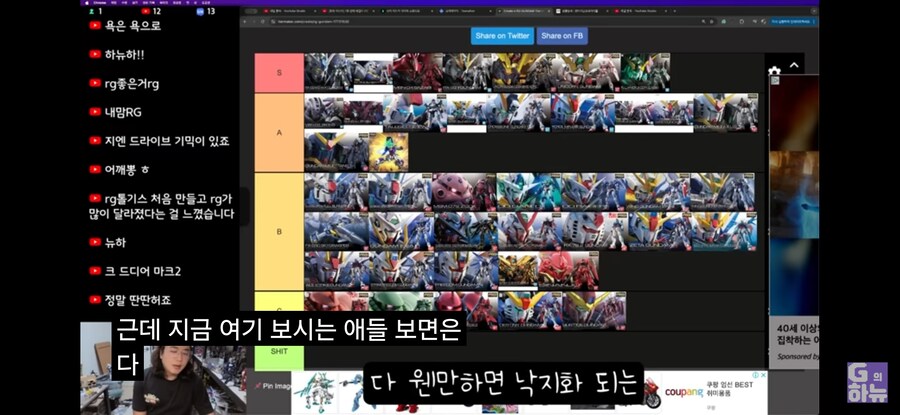900x415 pixels.
Task: Click the Pin Image button
Action: pyautogui.click(x=273, y=386)
